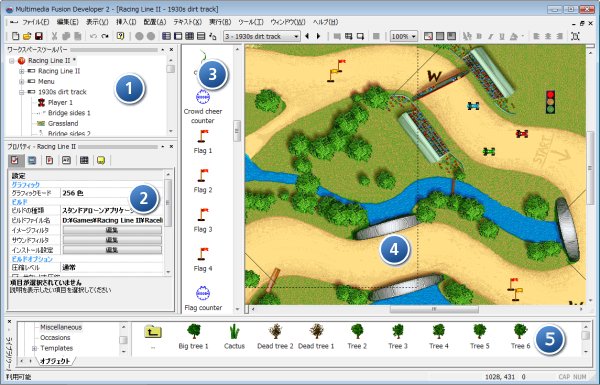Close the properties panel
The height and width of the screenshot is (385, 600).
171,147
